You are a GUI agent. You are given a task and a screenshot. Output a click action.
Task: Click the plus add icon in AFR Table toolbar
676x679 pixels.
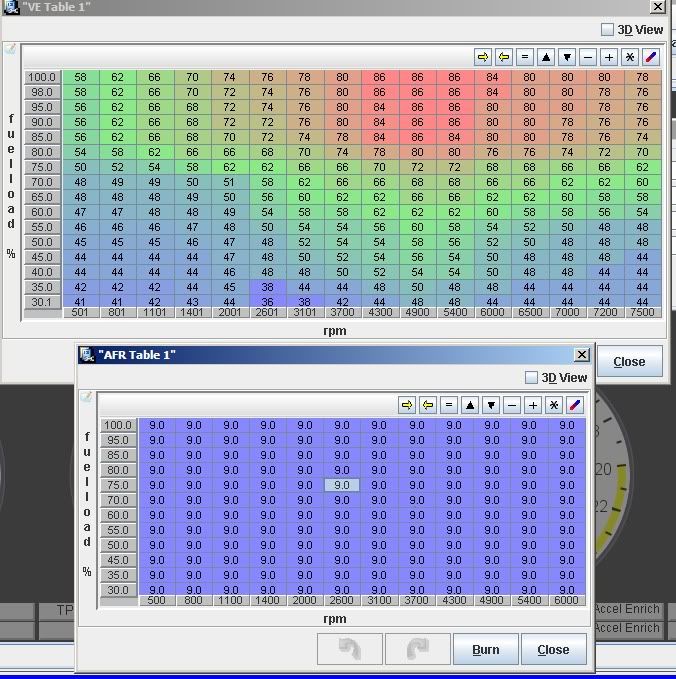coord(533,405)
